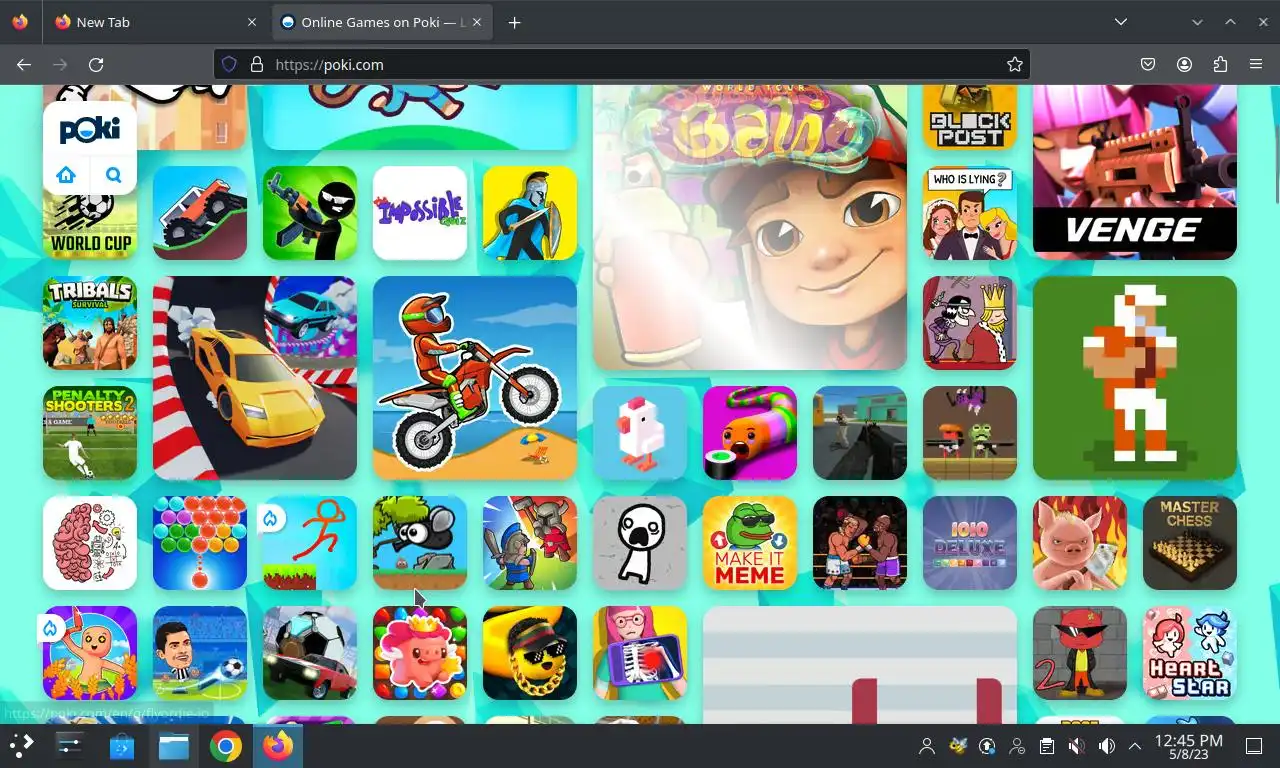Open the brain puzzle game tile
The height and width of the screenshot is (768, 1280).
pyautogui.click(x=90, y=543)
